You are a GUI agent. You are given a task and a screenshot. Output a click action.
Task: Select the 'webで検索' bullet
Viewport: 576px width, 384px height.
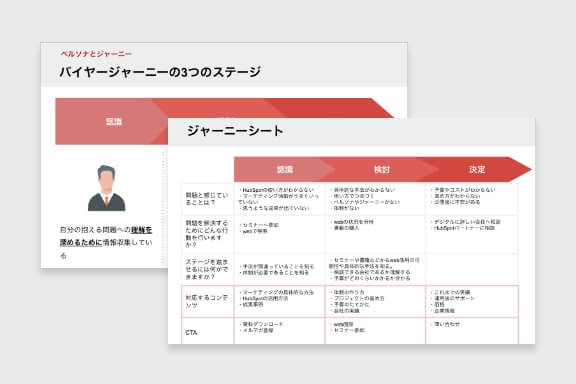tap(254, 231)
